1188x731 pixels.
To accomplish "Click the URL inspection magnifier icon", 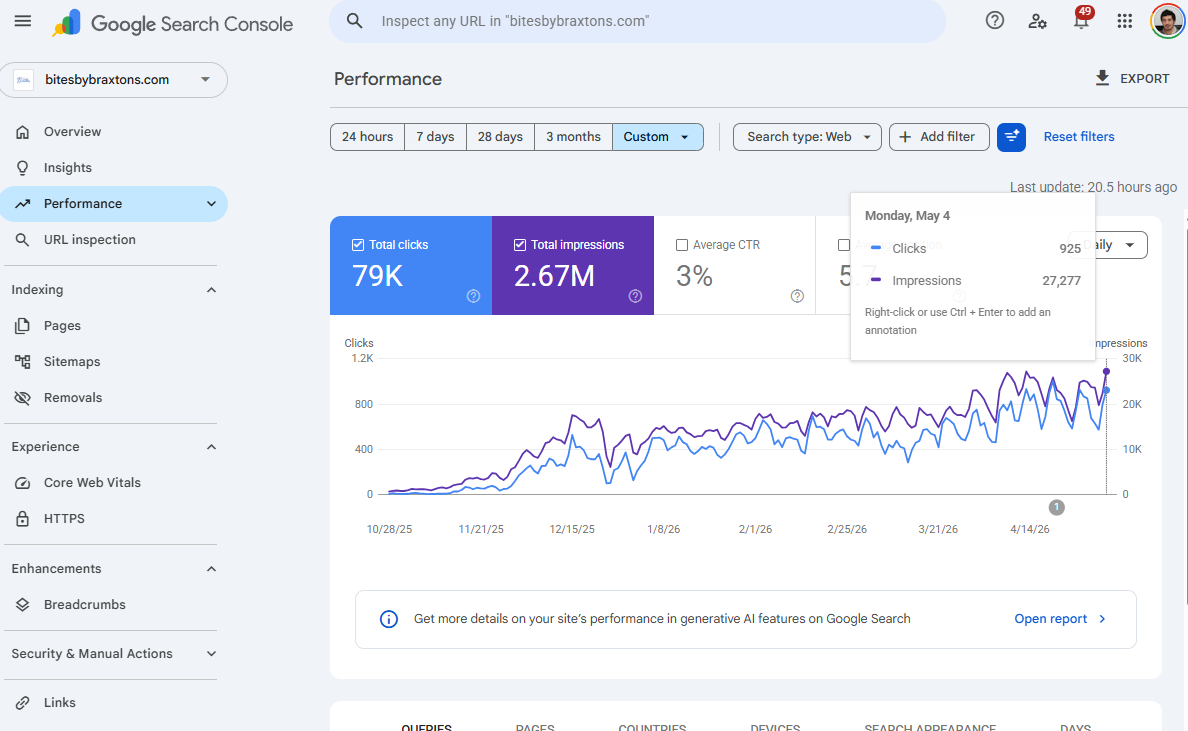I will [23, 239].
